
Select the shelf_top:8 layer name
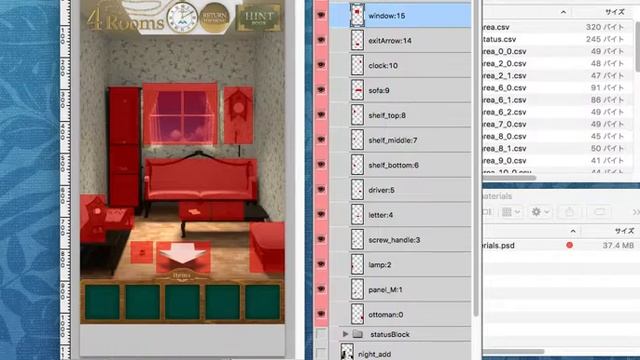point(387,116)
